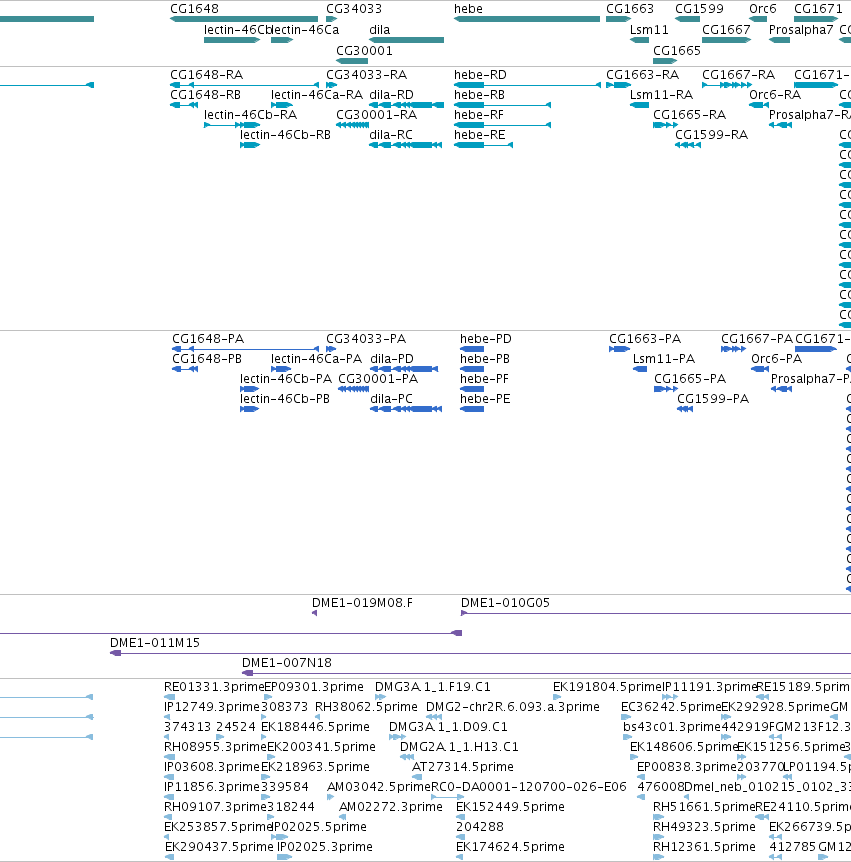The image size is (851, 862).
Task: Select EST DMG3A.1_1.D09.C1
Action: (x=448, y=727)
